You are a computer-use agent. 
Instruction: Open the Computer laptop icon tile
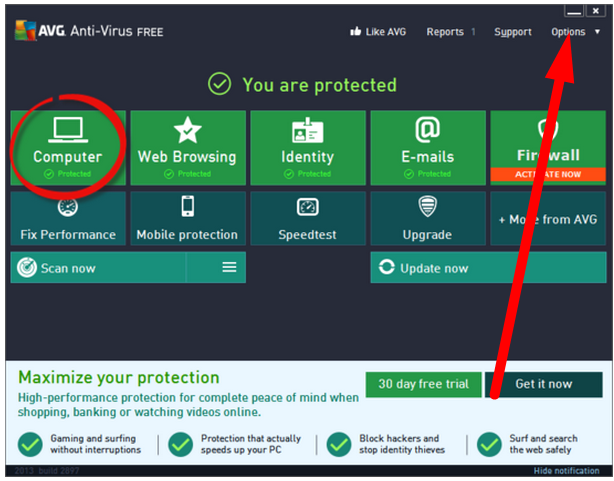[68, 130]
